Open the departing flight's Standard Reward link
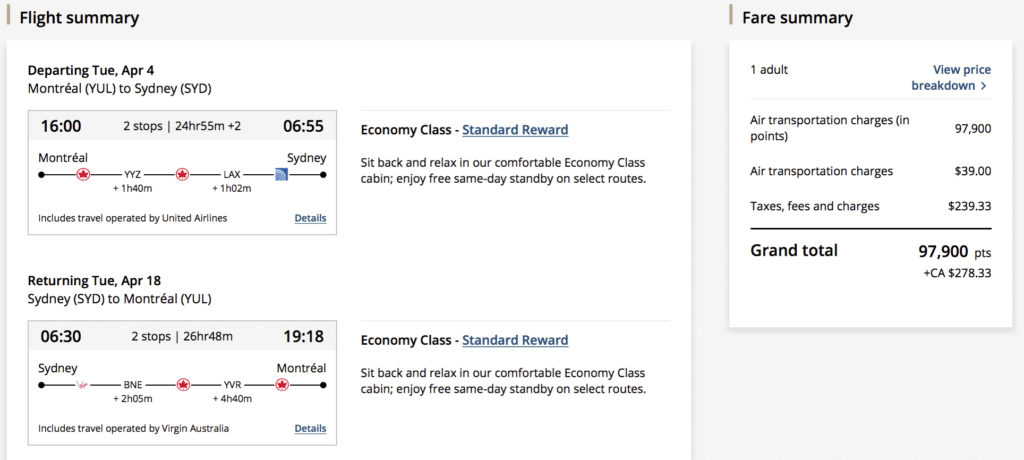The image size is (1024, 460). (515, 130)
